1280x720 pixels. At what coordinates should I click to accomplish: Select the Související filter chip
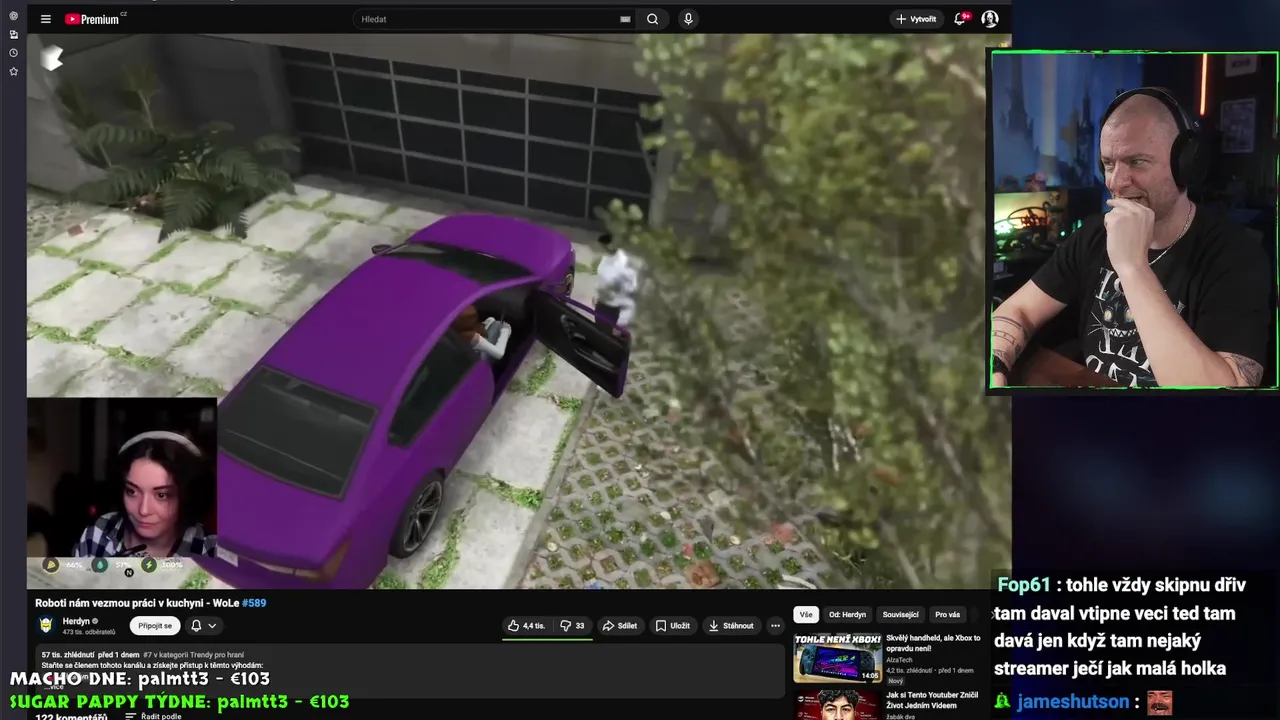coord(900,615)
